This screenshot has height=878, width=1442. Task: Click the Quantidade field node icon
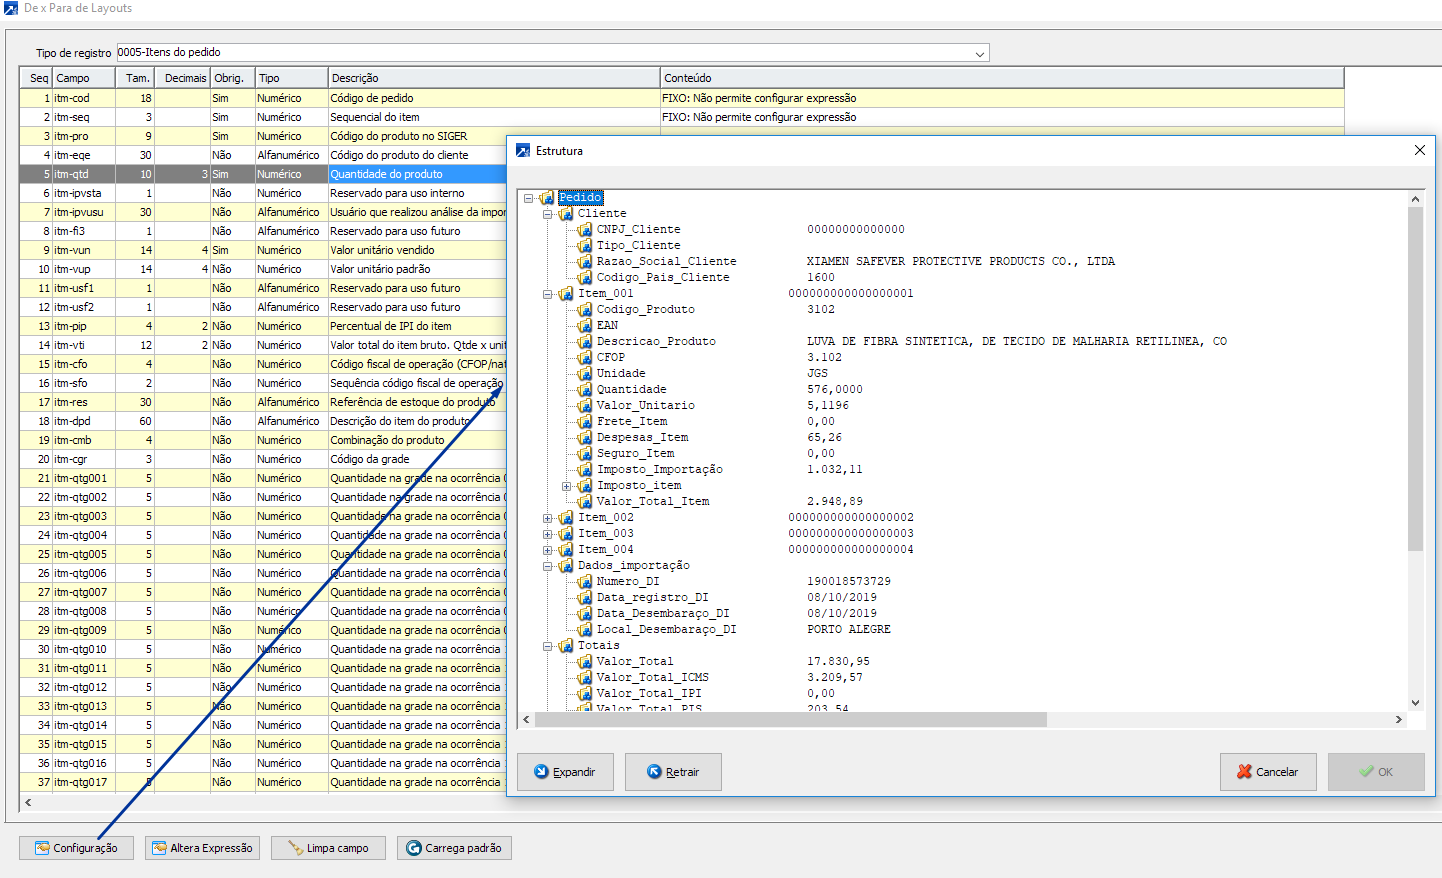pyautogui.click(x=585, y=390)
